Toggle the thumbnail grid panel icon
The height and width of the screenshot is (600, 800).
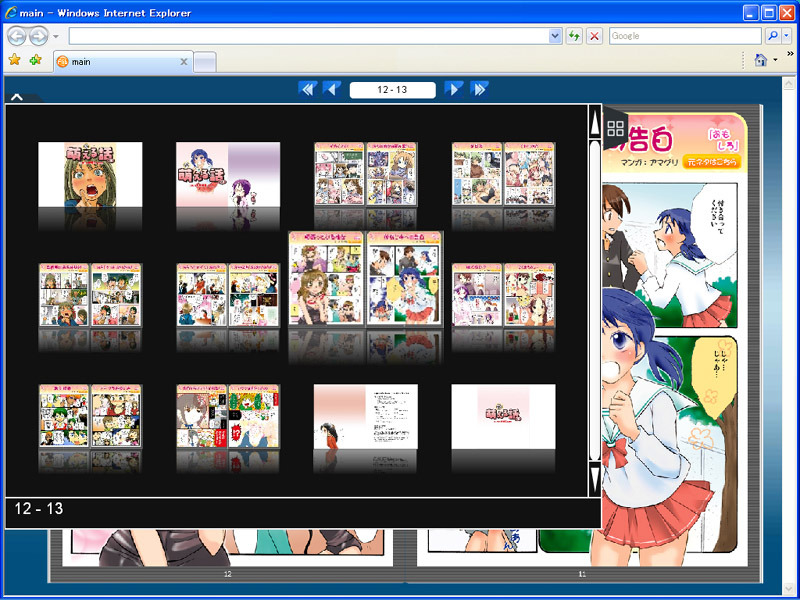[x=615, y=129]
